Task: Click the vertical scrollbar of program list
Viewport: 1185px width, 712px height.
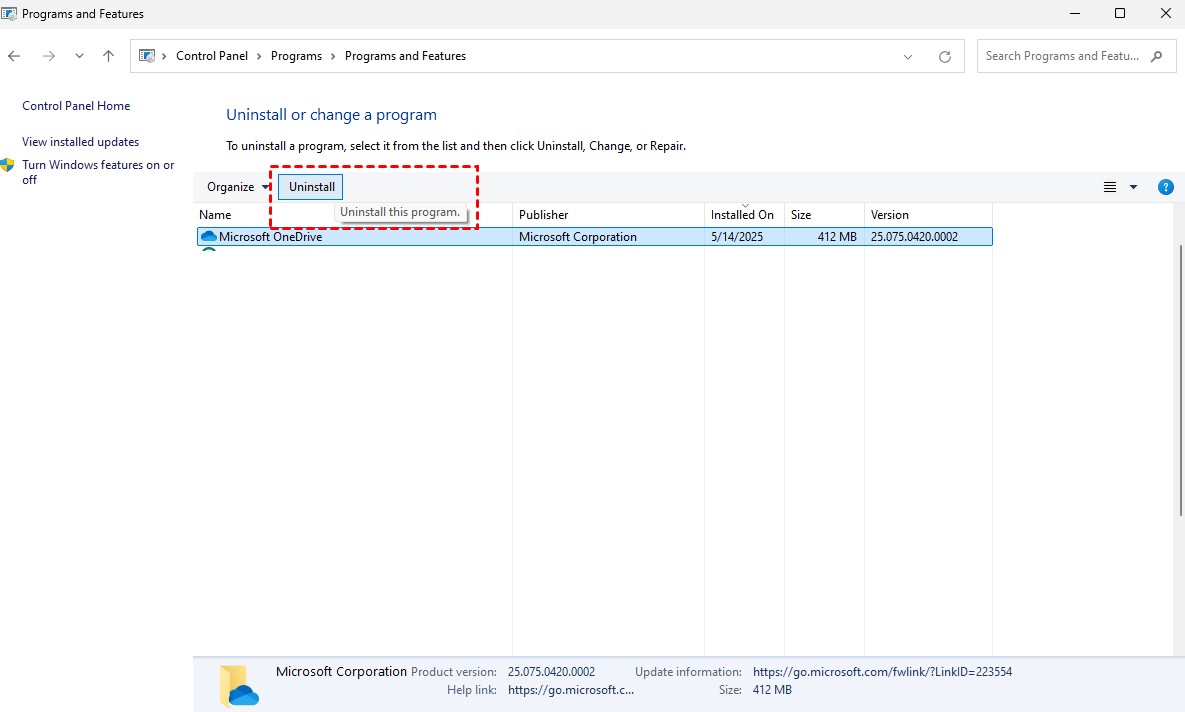Action: click(1180, 378)
